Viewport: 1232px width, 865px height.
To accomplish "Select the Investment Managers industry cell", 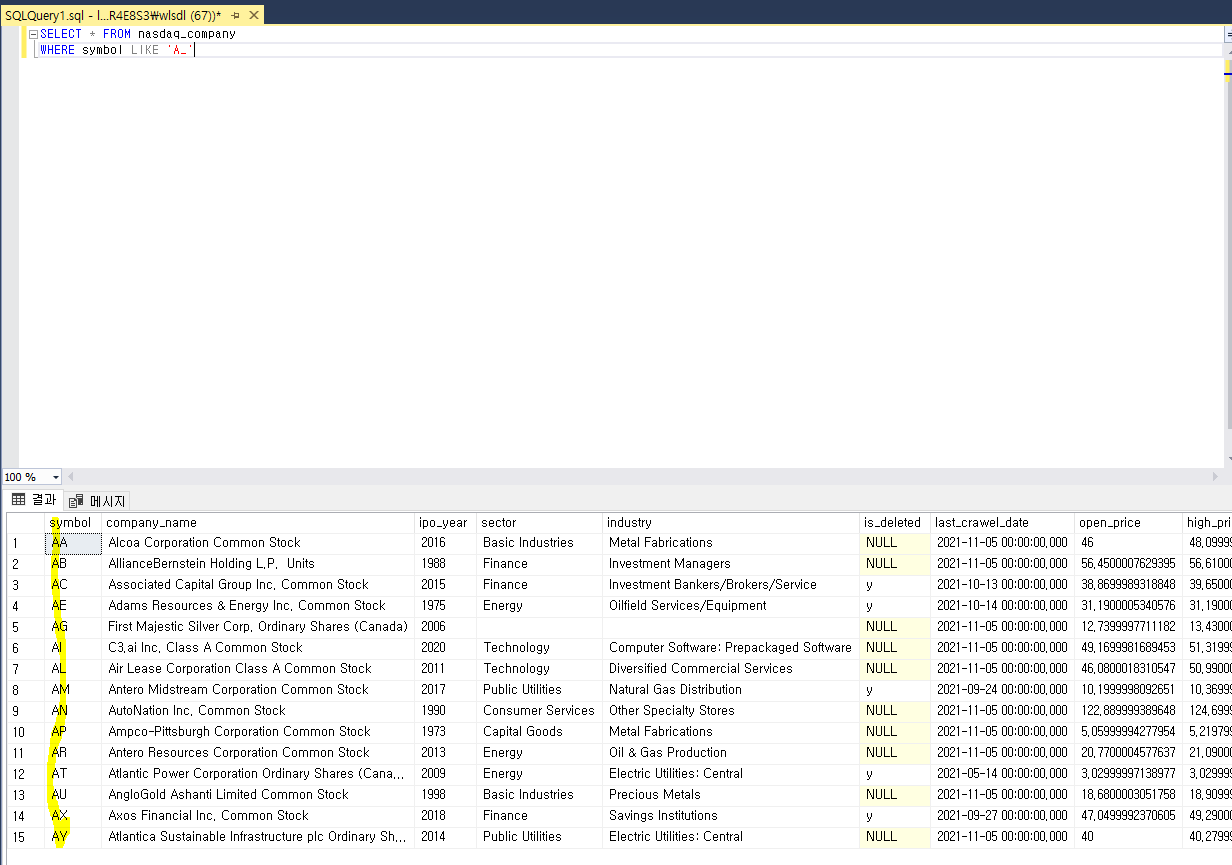I will coord(731,564).
